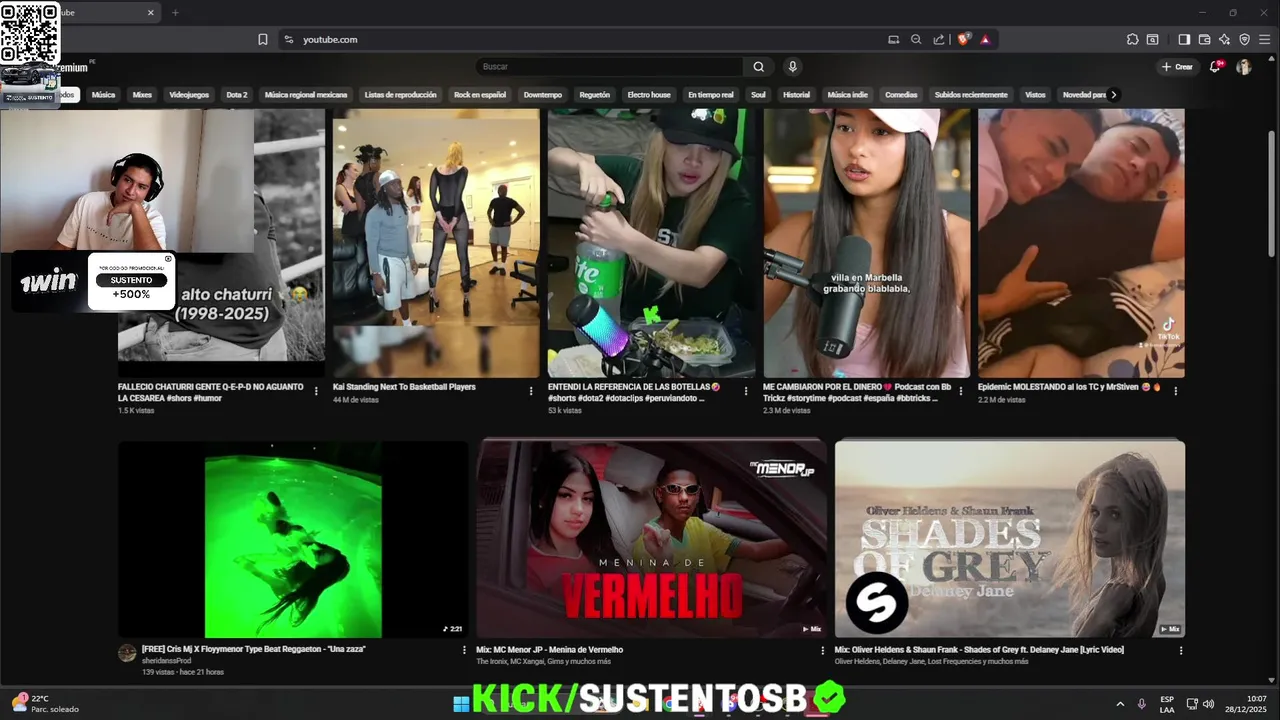This screenshot has height=720, width=1280.
Task: Open site settings icon beside youtube.com
Action: pyautogui.click(x=289, y=39)
